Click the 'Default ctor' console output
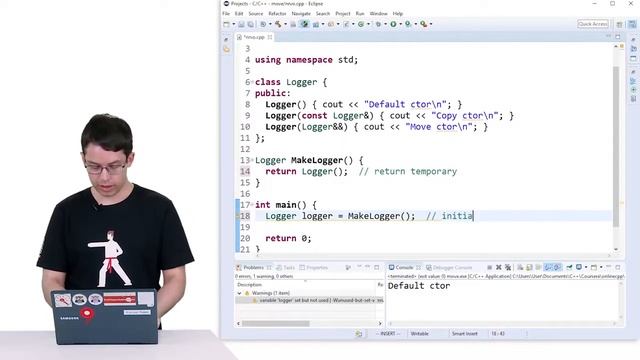 [419, 286]
